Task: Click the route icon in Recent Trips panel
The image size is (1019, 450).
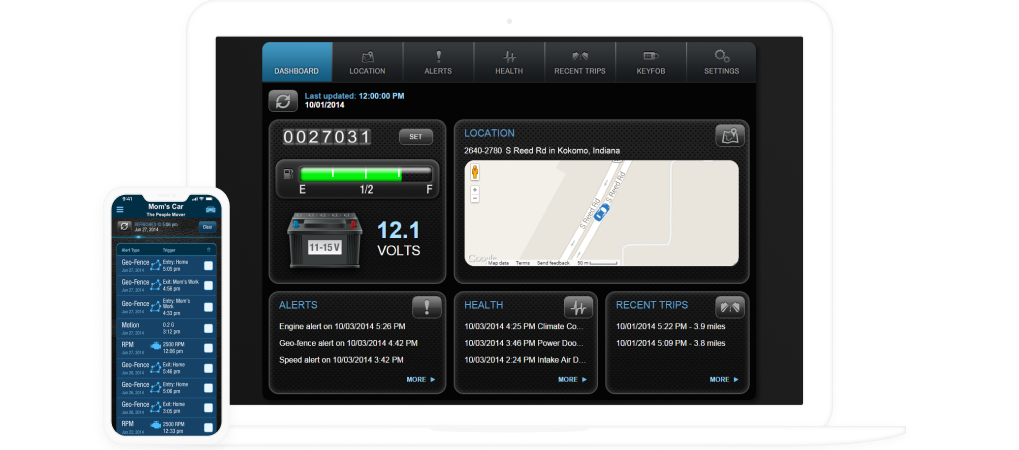Action: point(729,307)
